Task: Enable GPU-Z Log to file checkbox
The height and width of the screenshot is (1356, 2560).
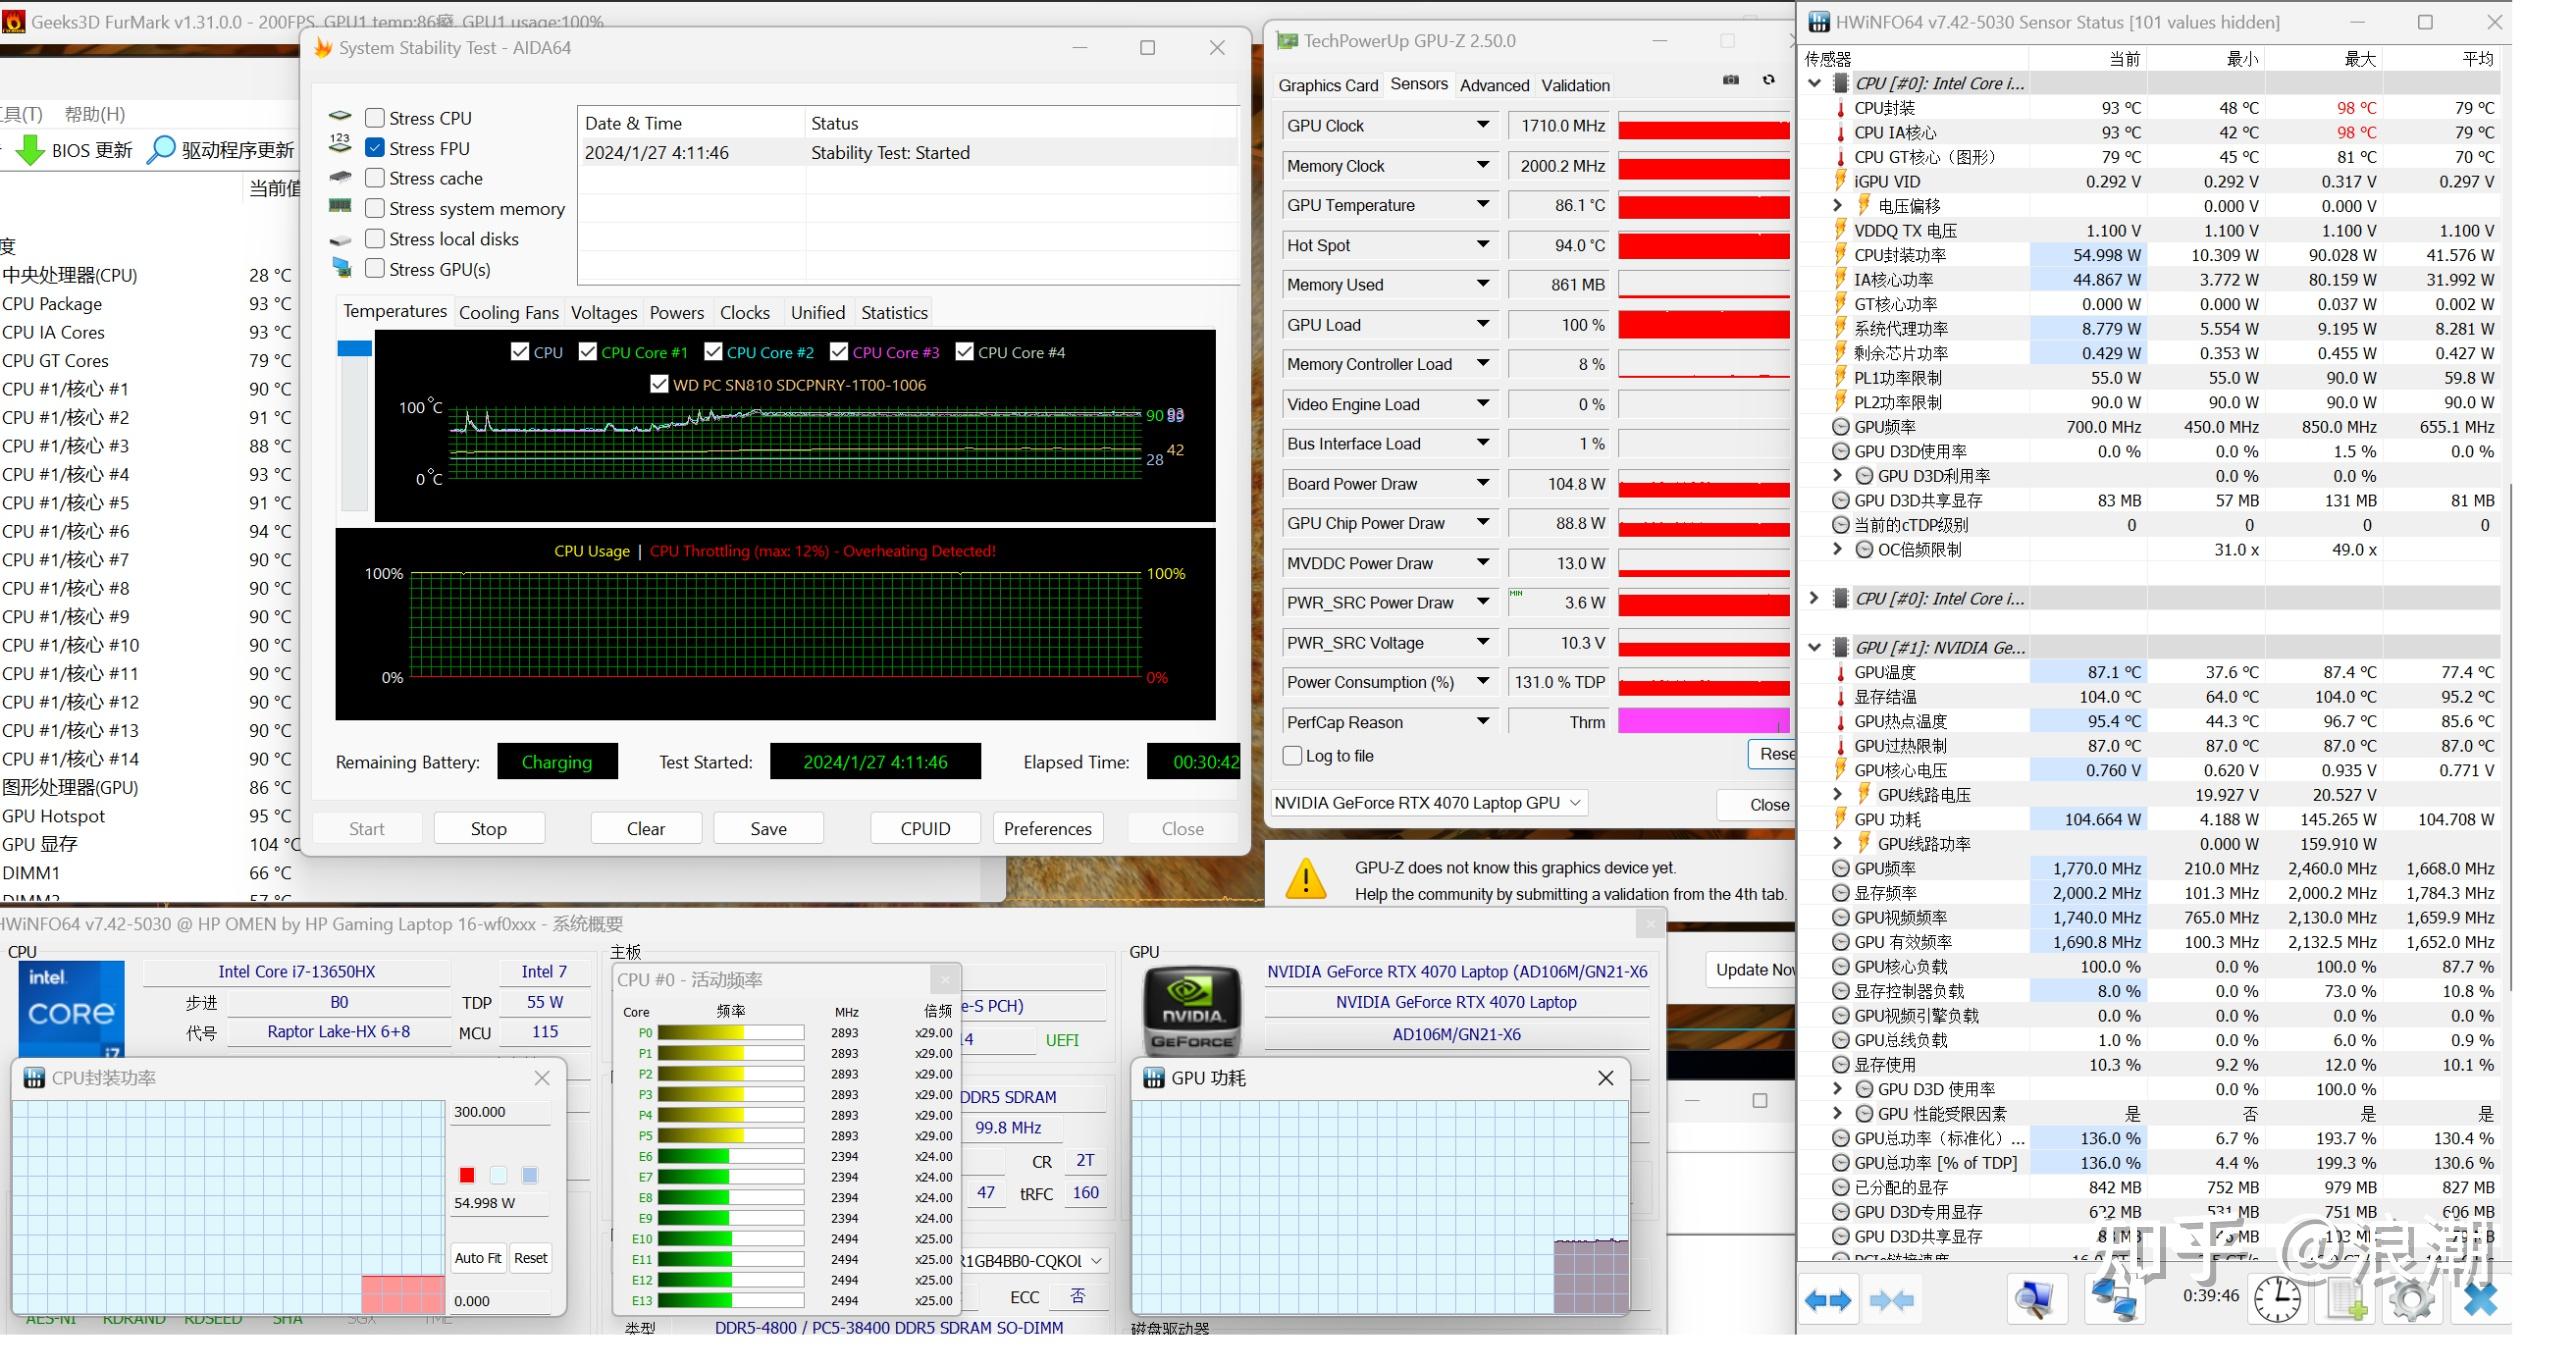Action: click(x=1292, y=756)
